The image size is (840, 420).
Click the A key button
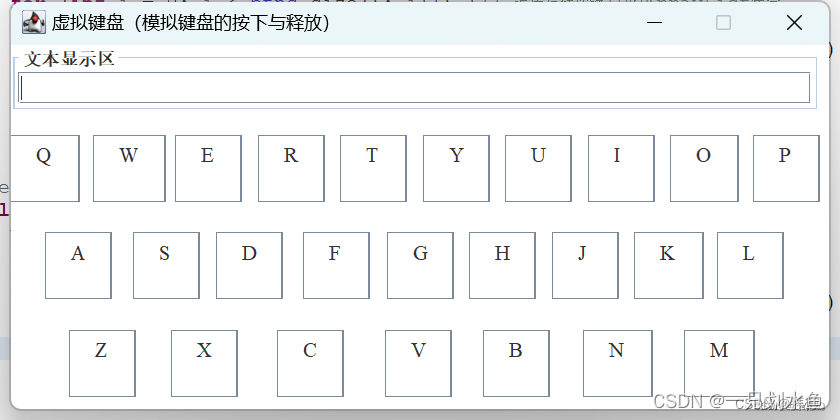point(78,265)
